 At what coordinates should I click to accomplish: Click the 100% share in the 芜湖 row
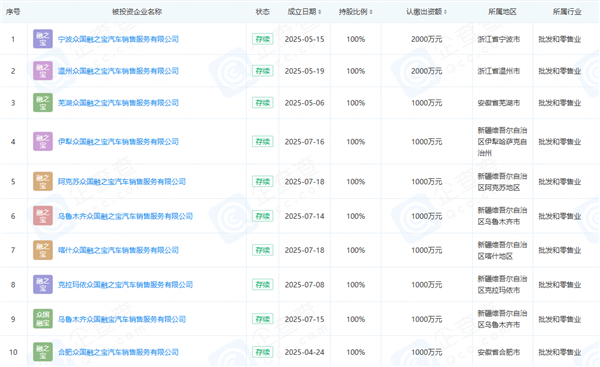coord(355,103)
